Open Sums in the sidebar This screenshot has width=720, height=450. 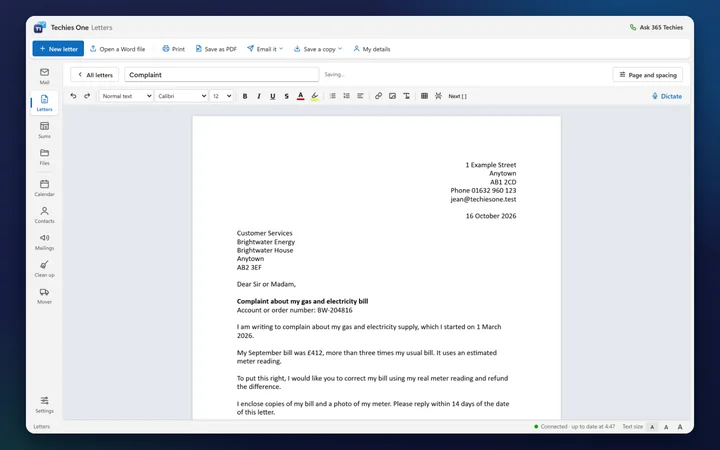pyautogui.click(x=45, y=130)
